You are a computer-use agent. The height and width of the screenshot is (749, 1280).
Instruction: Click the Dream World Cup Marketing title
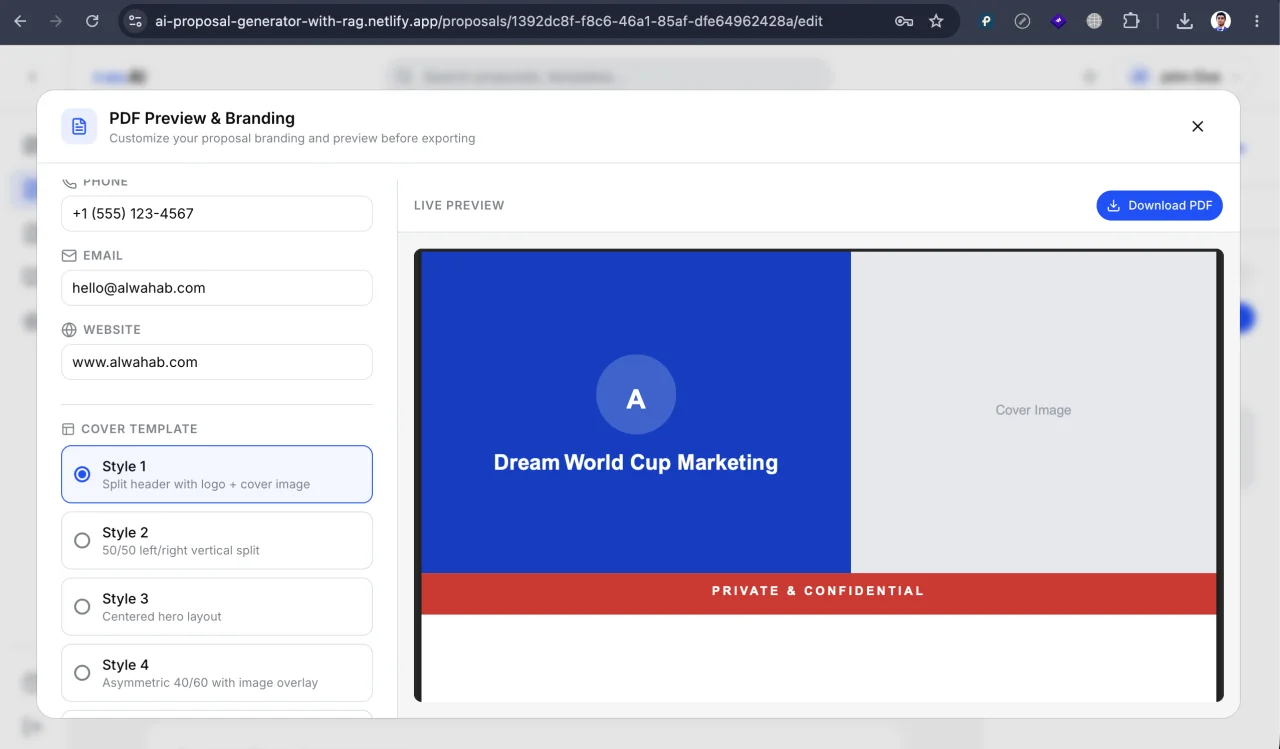tap(636, 462)
